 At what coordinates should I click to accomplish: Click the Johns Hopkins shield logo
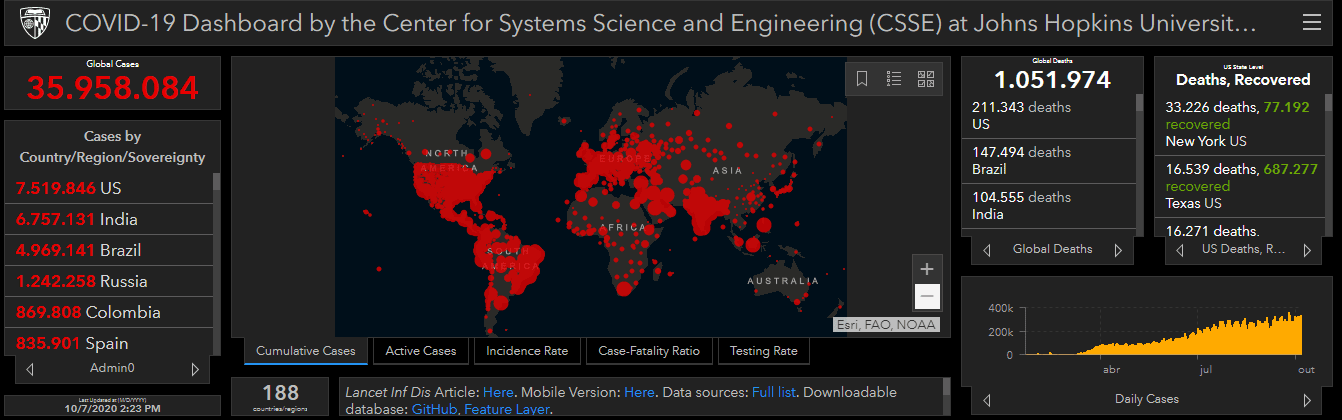[35, 22]
